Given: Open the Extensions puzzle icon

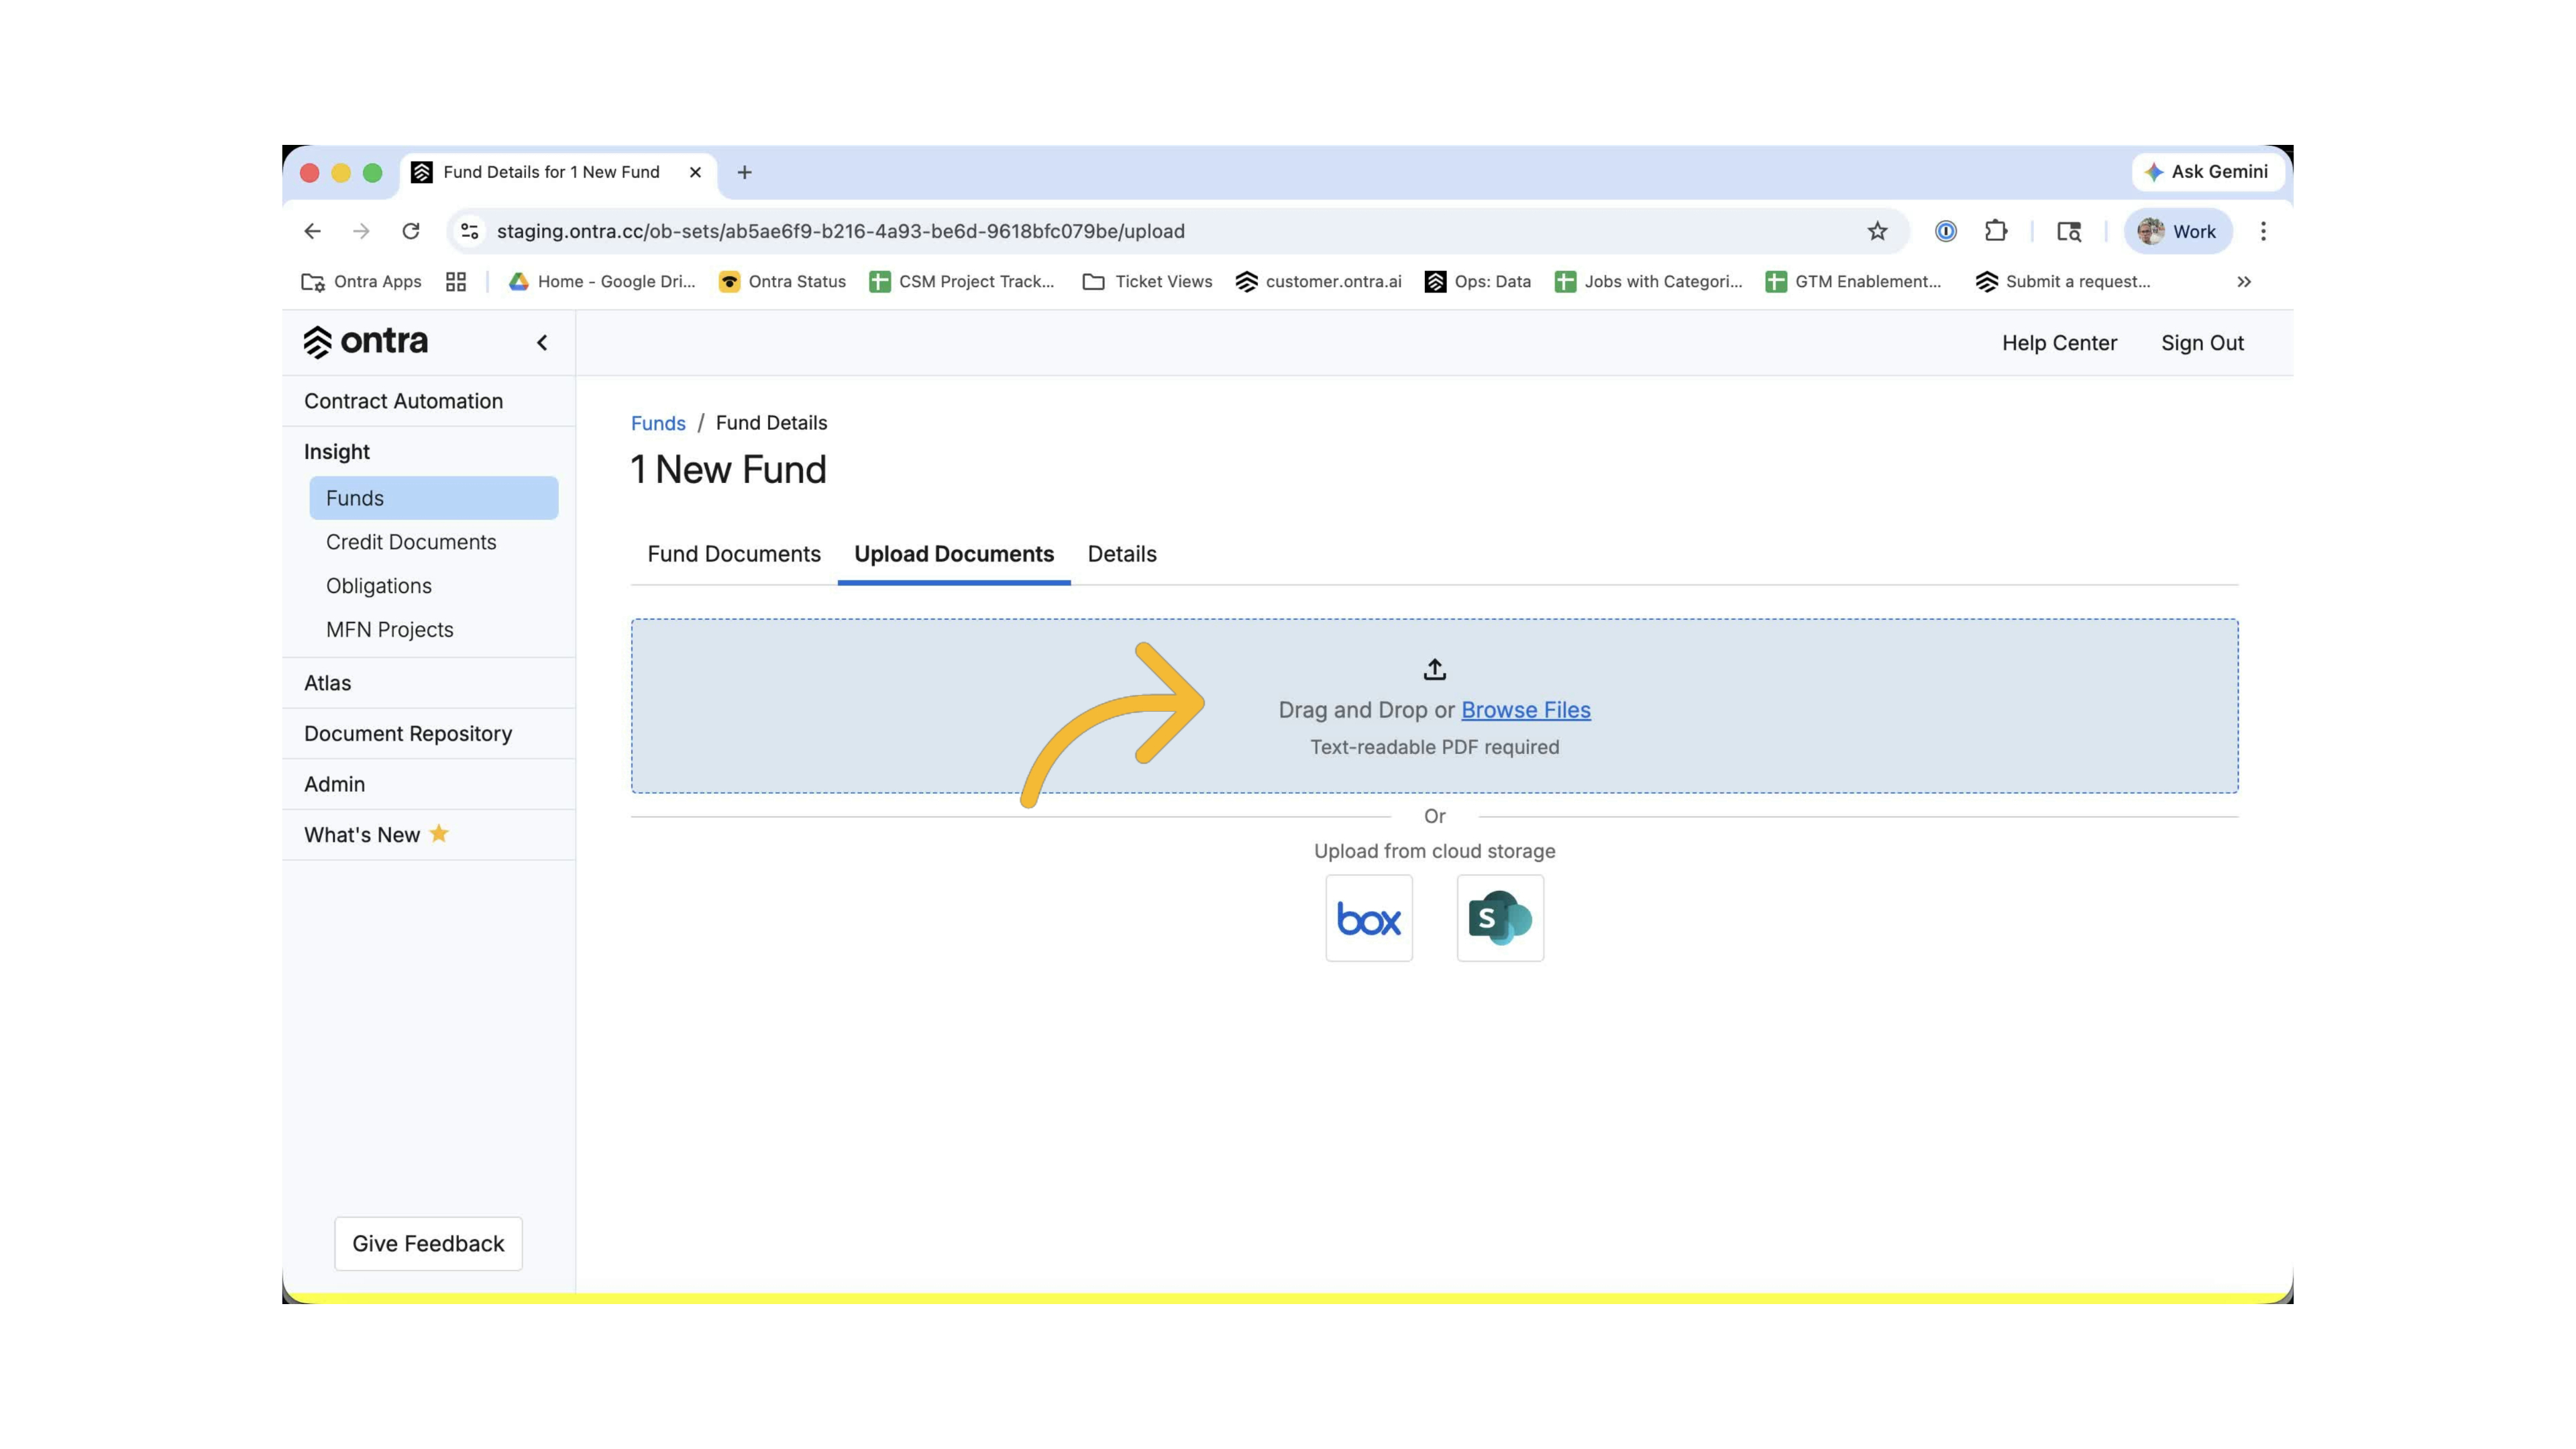Looking at the screenshot, I should pyautogui.click(x=1996, y=231).
